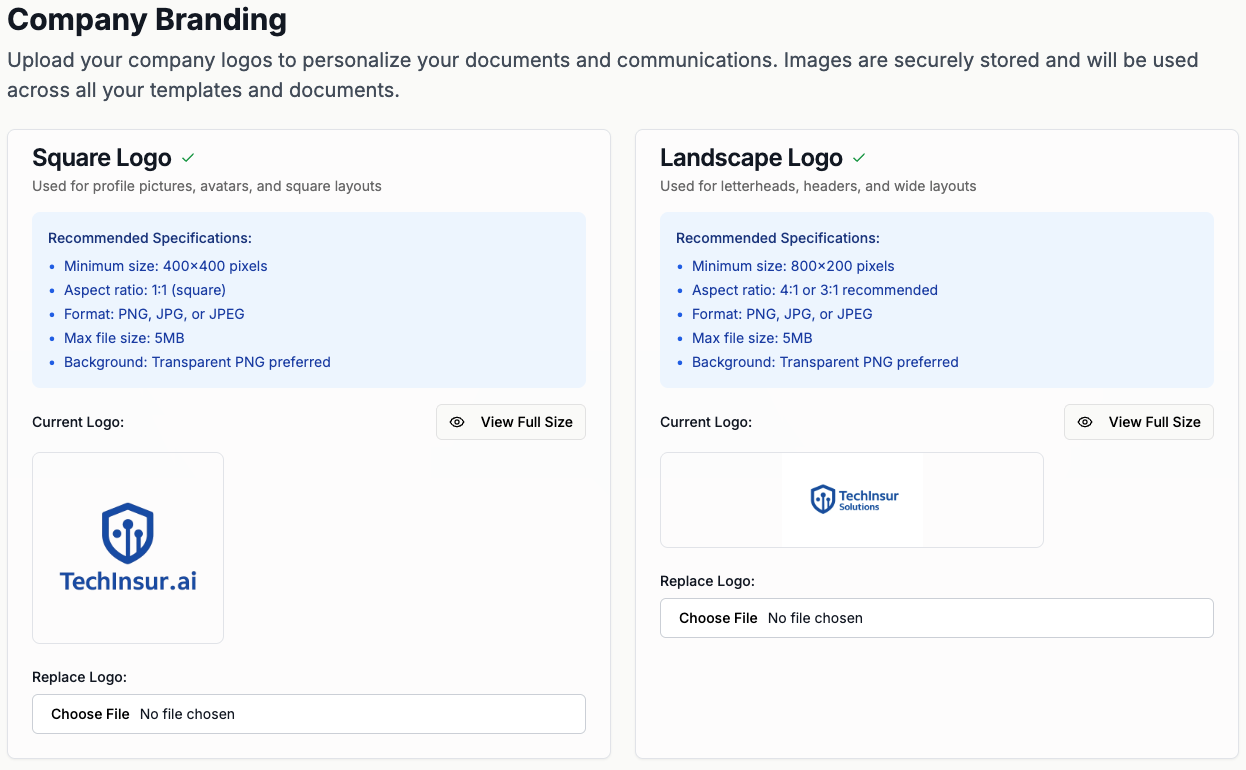Click 'Used for letterheads, headers, and wide layouts'

pos(818,186)
